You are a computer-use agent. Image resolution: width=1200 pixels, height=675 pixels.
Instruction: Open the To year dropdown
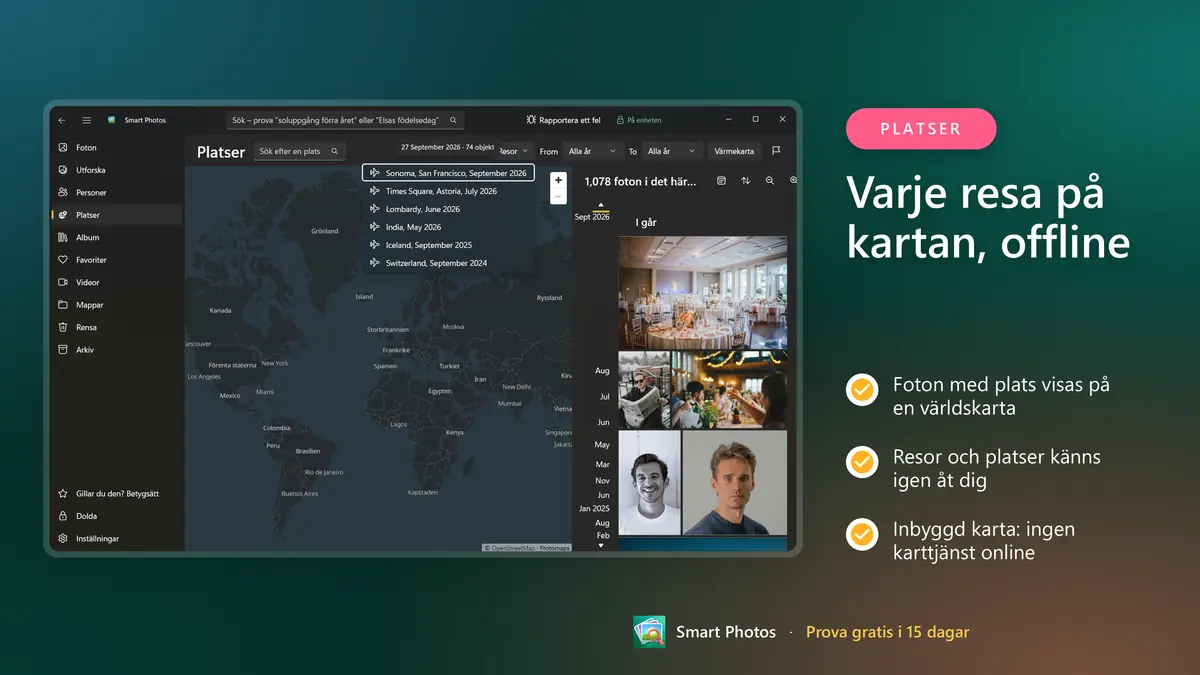pos(672,151)
